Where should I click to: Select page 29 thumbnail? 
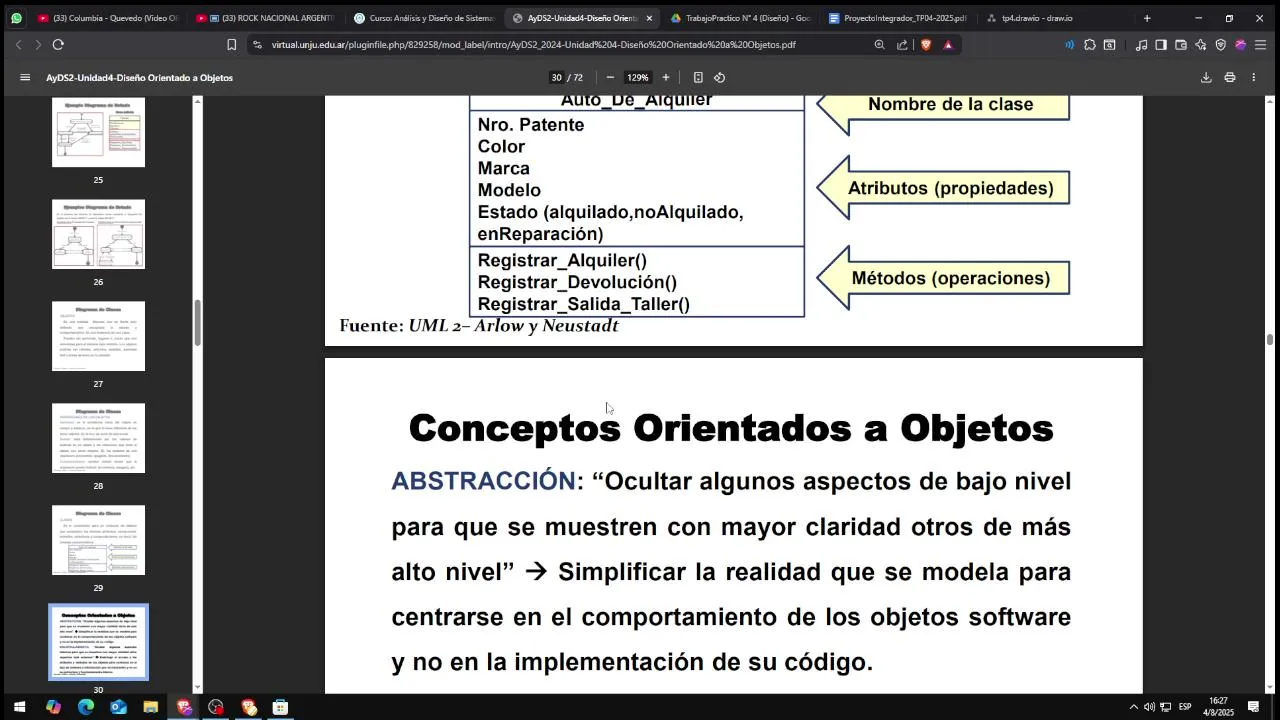coord(98,540)
